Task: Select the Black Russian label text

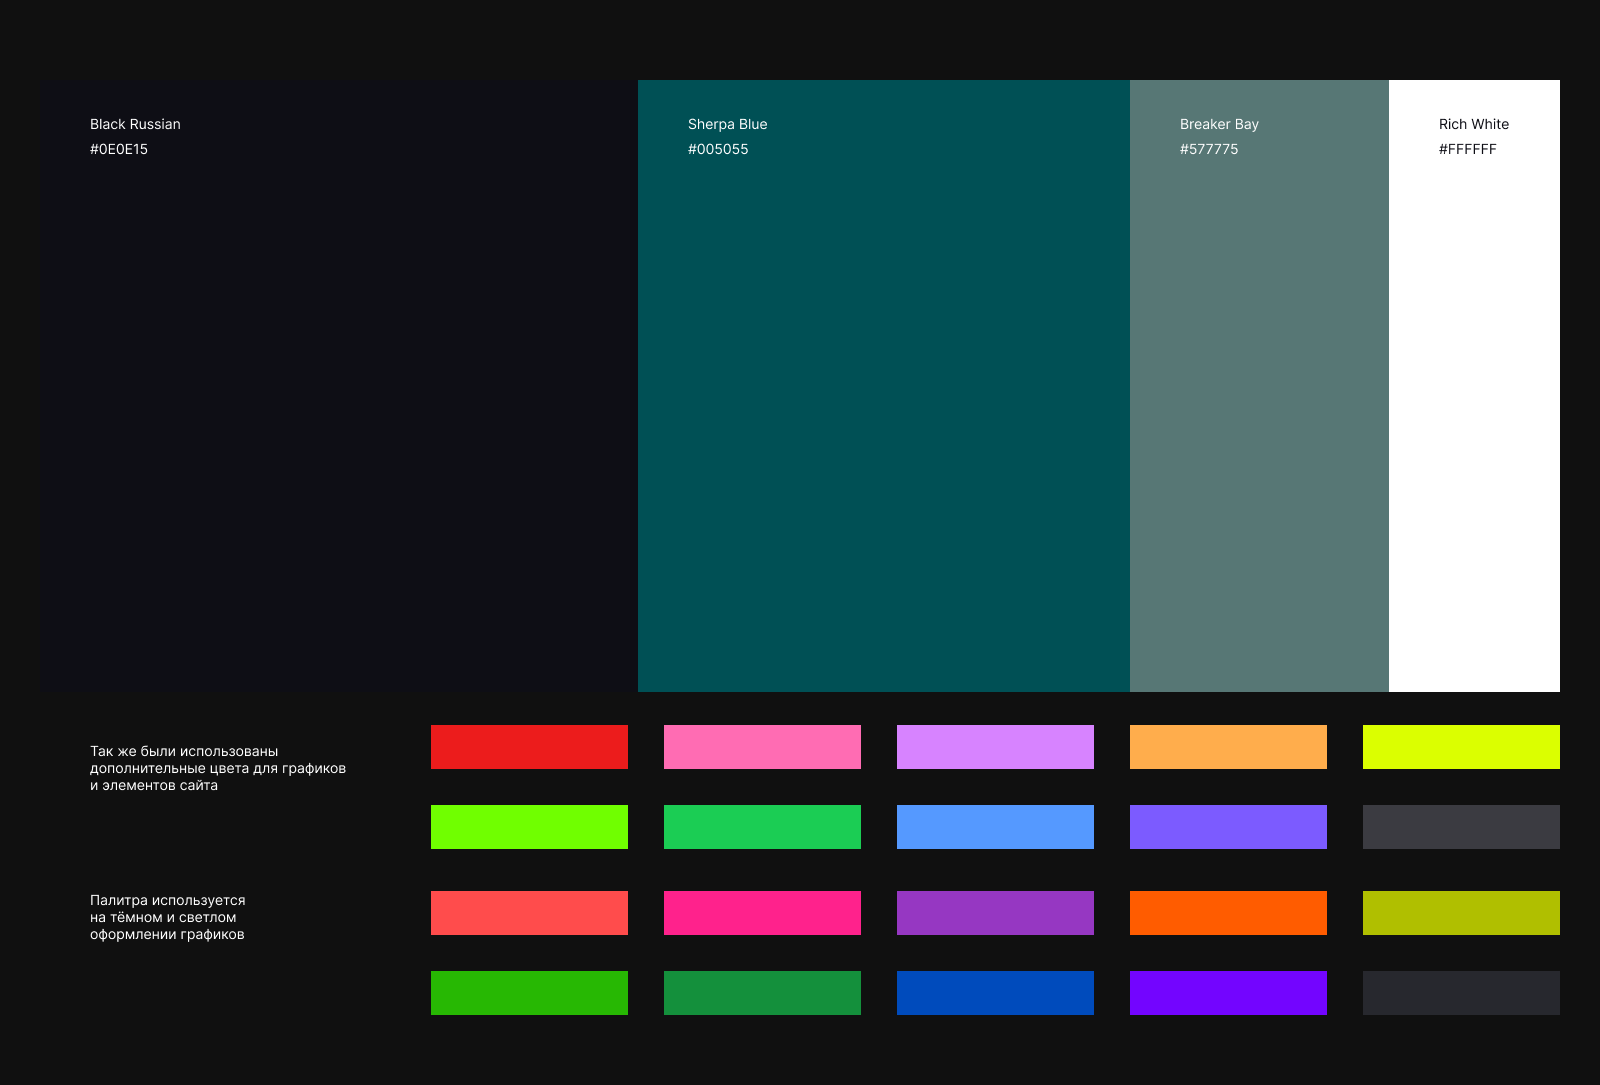Action: [x=135, y=124]
